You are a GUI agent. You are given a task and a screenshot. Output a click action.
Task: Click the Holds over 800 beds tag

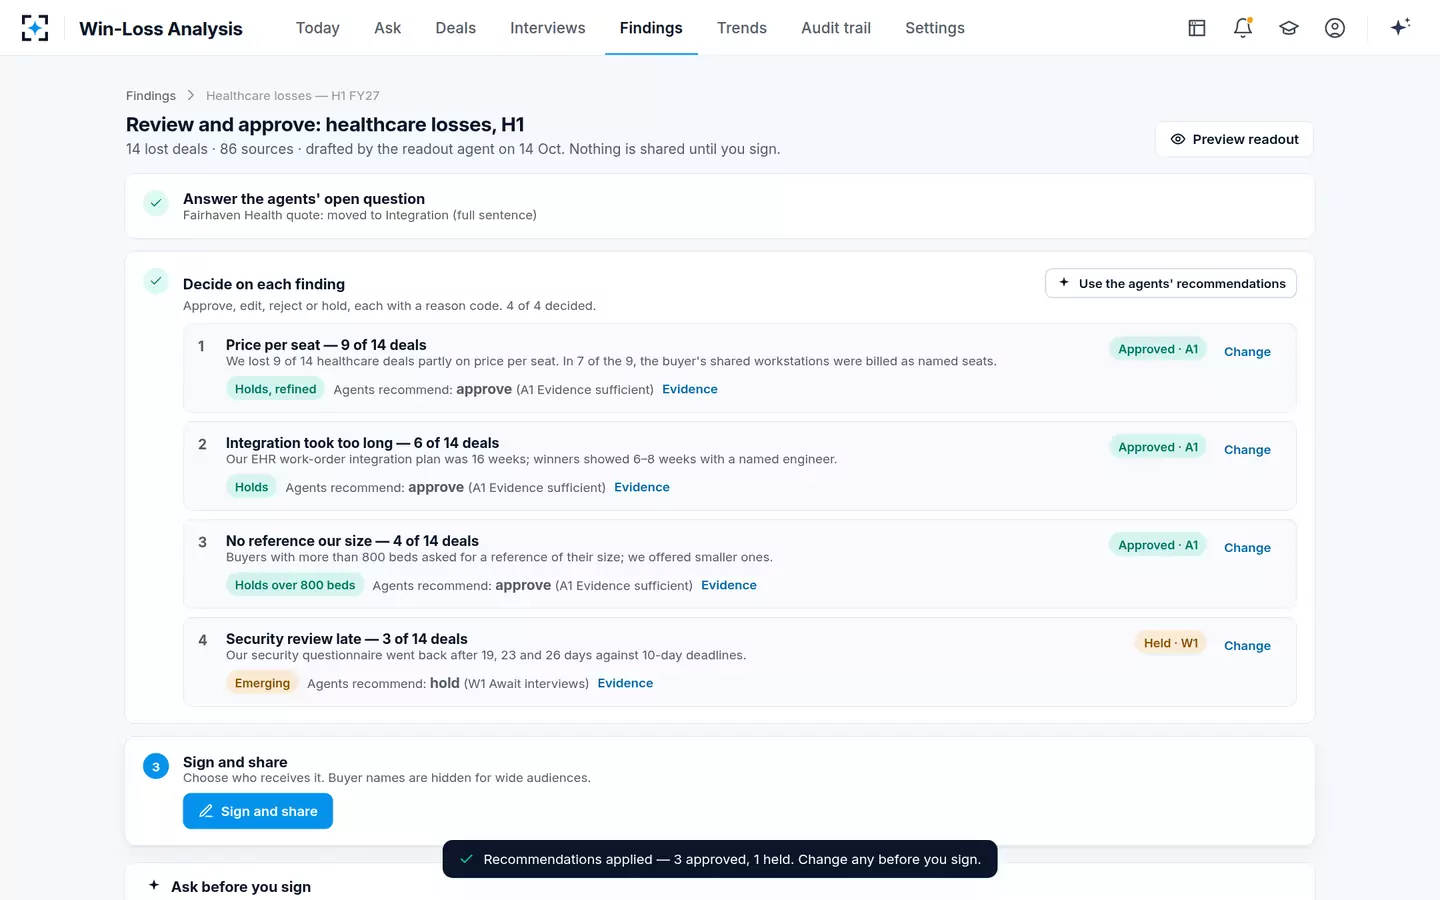click(295, 585)
